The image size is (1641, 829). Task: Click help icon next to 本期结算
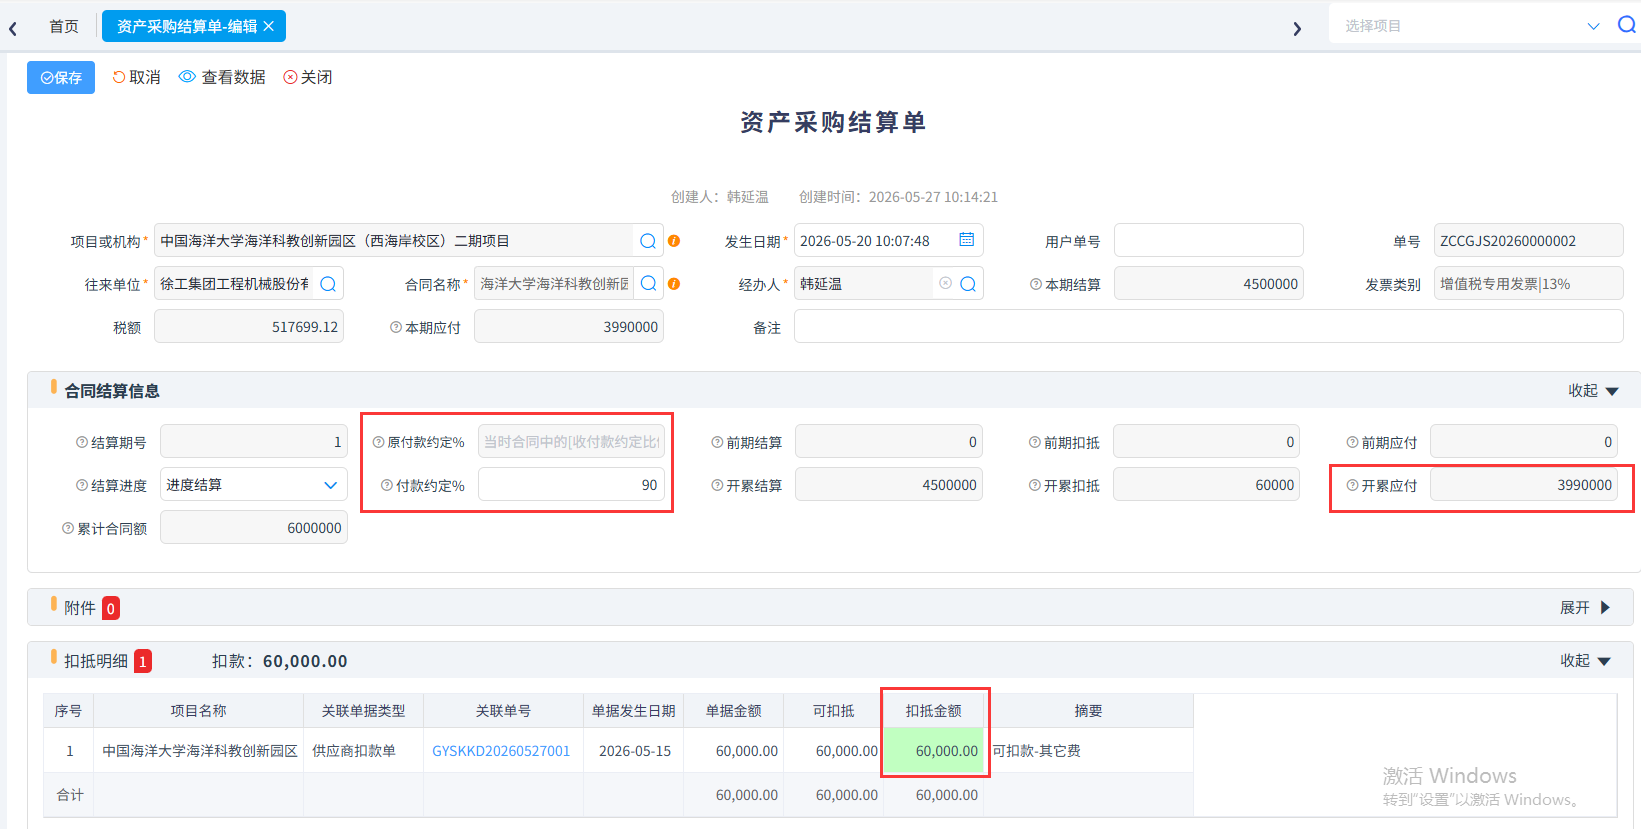(1036, 284)
